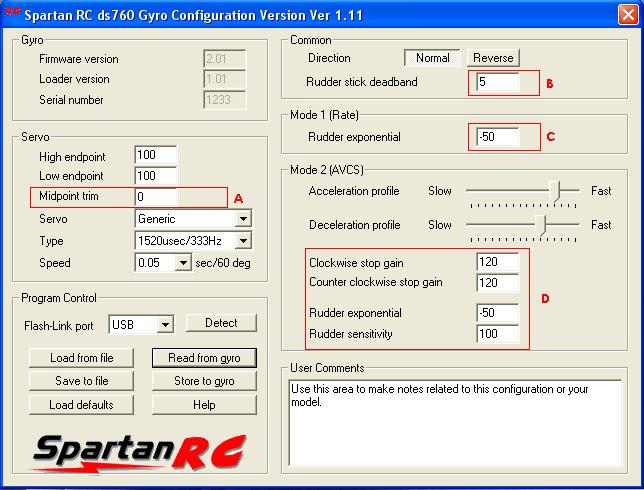This screenshot has height=490, width=644.
Task: Click the 'Acceleration profile' label
Action: tap(354, 191)
